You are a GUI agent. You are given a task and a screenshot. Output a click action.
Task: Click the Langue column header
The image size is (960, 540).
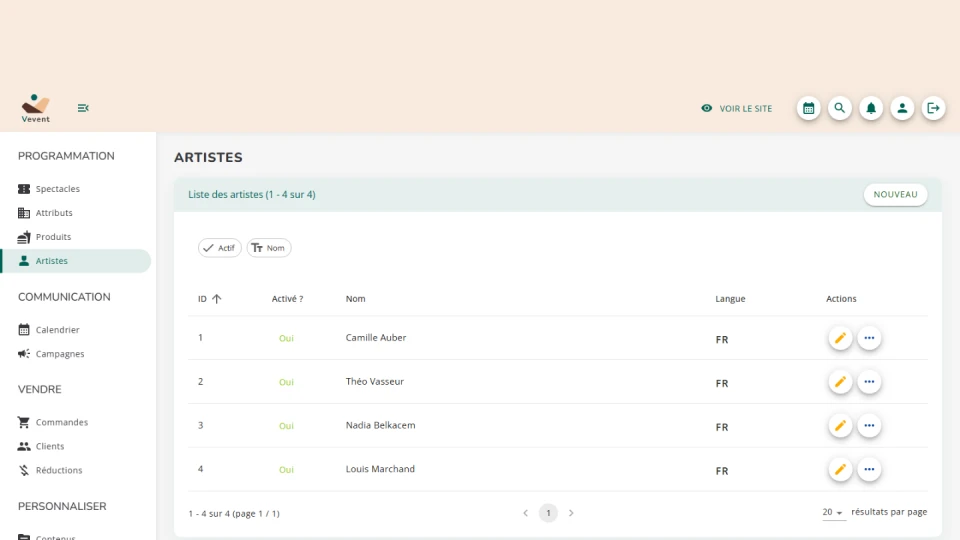(730, 299)
